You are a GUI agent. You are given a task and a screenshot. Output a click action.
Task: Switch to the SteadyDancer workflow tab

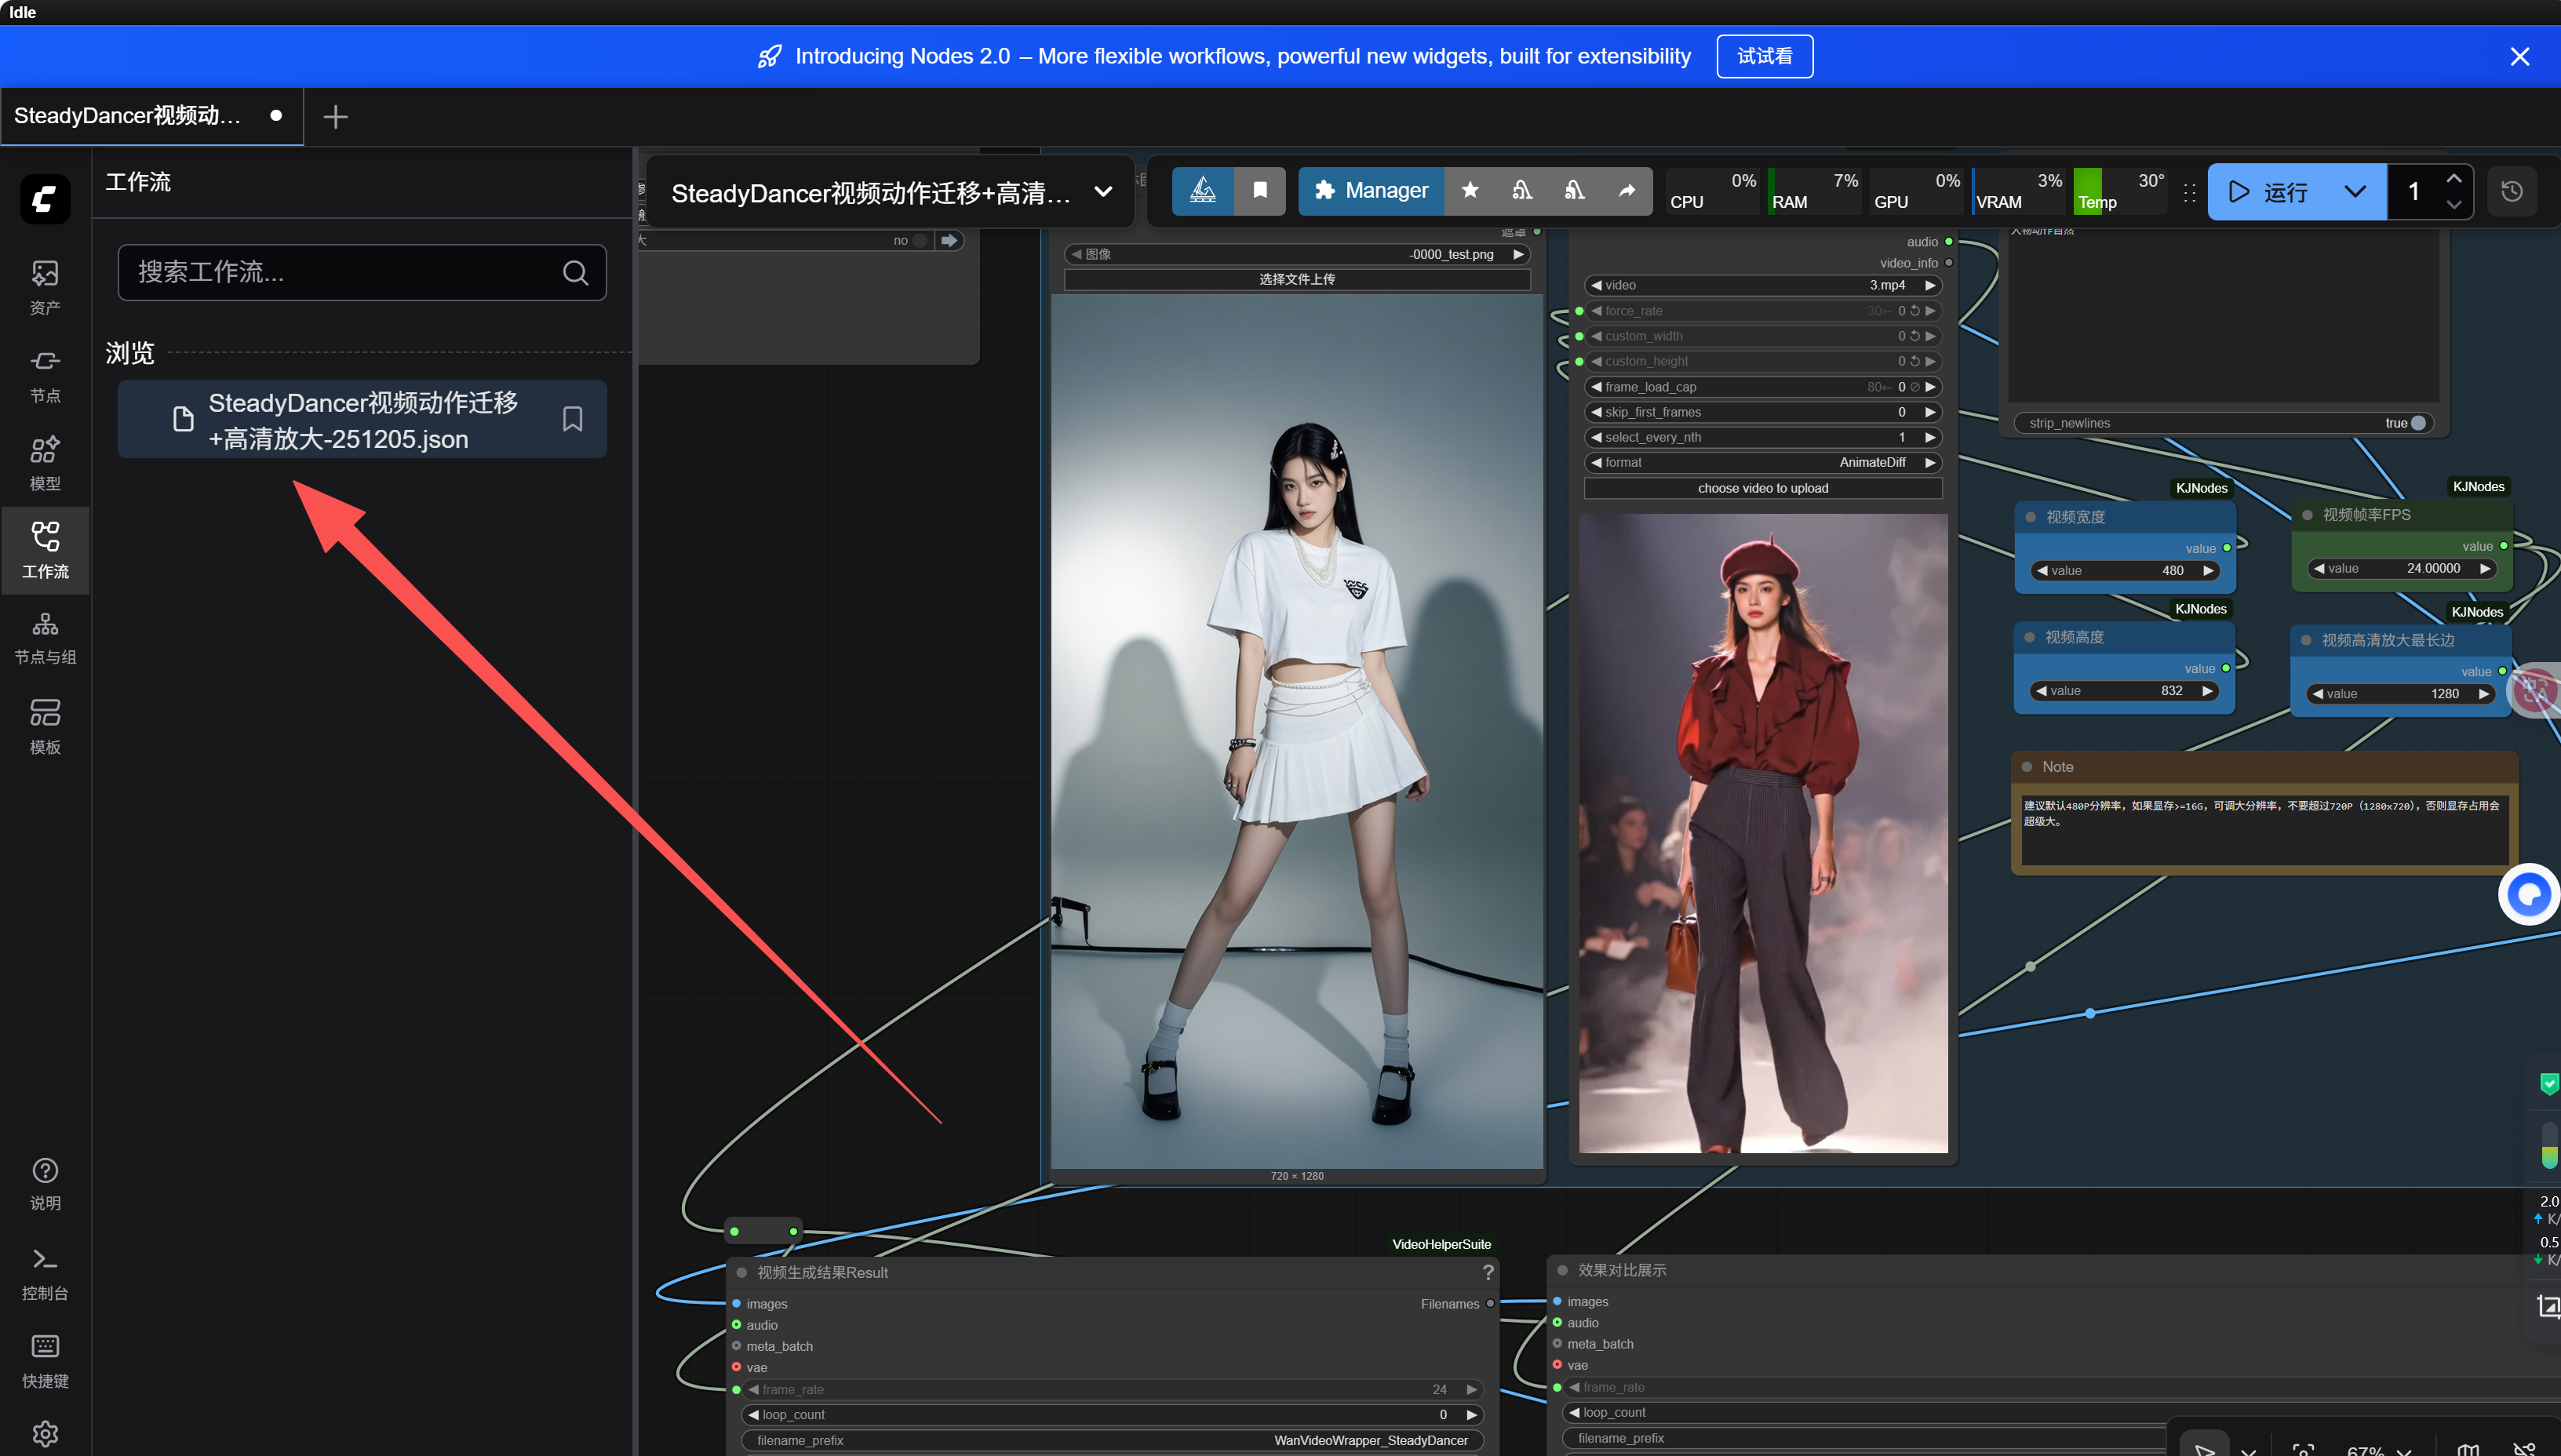[128, 116]
